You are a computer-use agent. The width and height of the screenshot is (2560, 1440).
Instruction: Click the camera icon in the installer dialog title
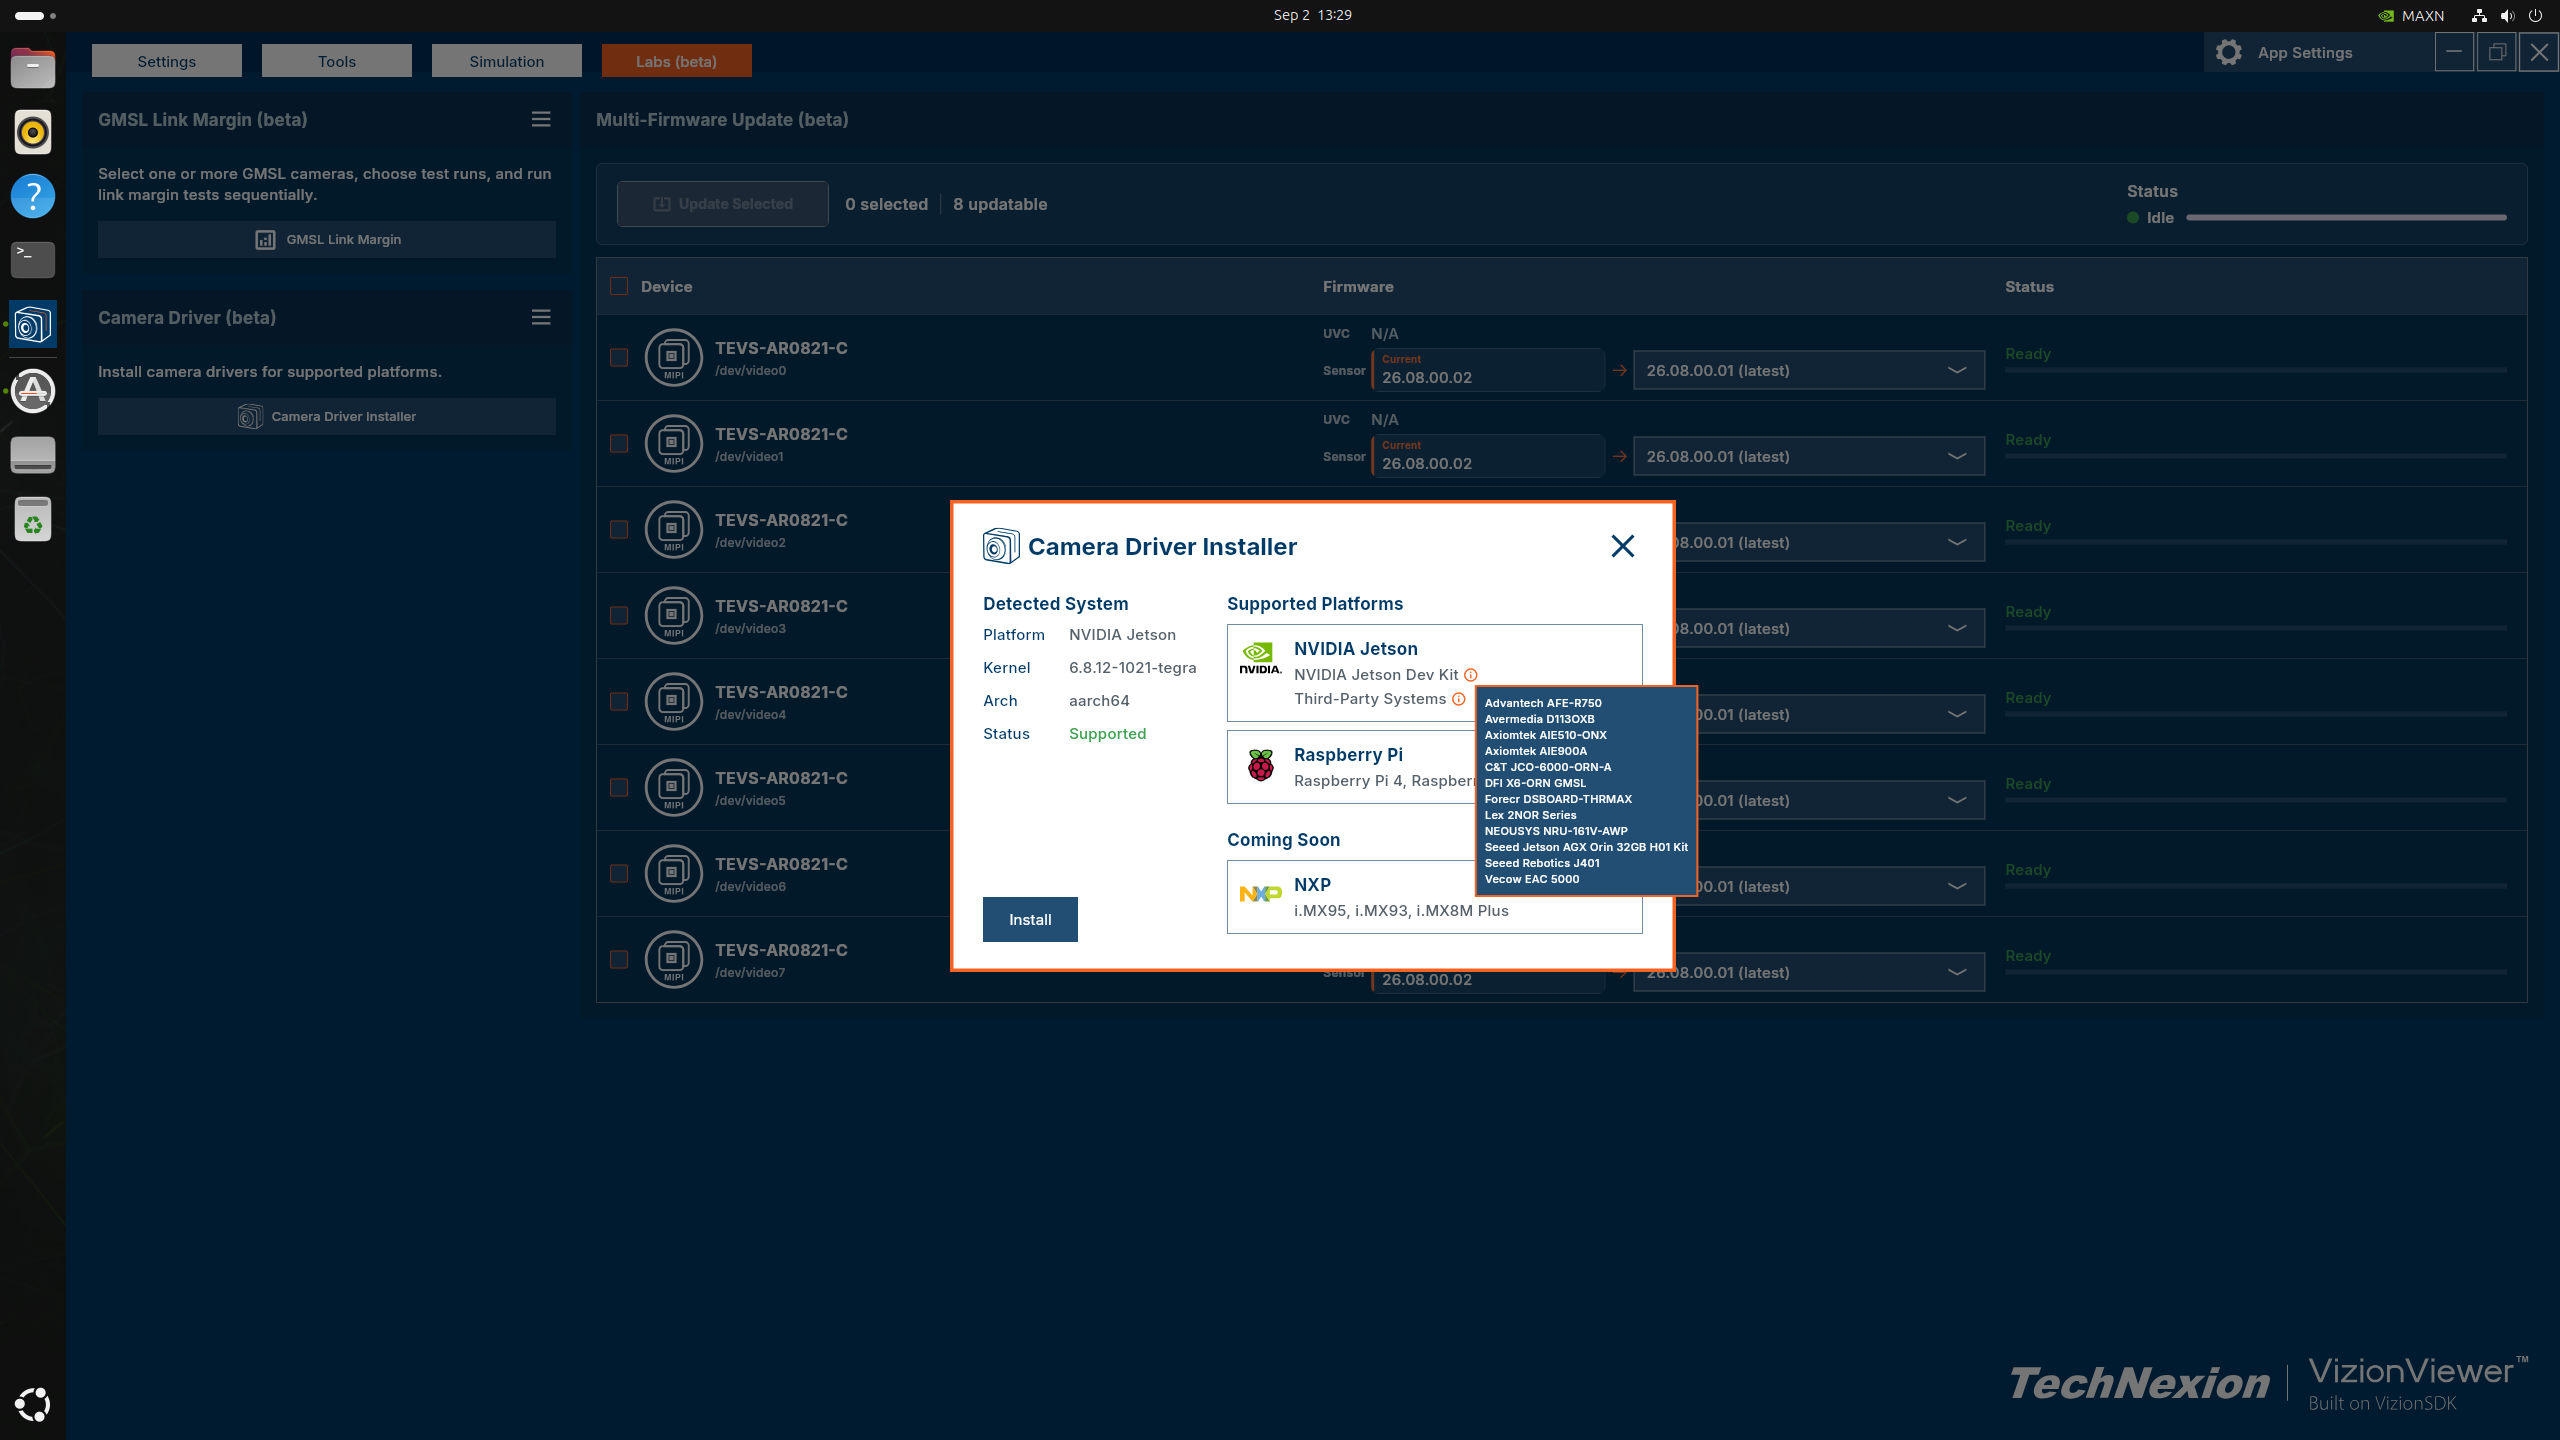coord(1001,546)
